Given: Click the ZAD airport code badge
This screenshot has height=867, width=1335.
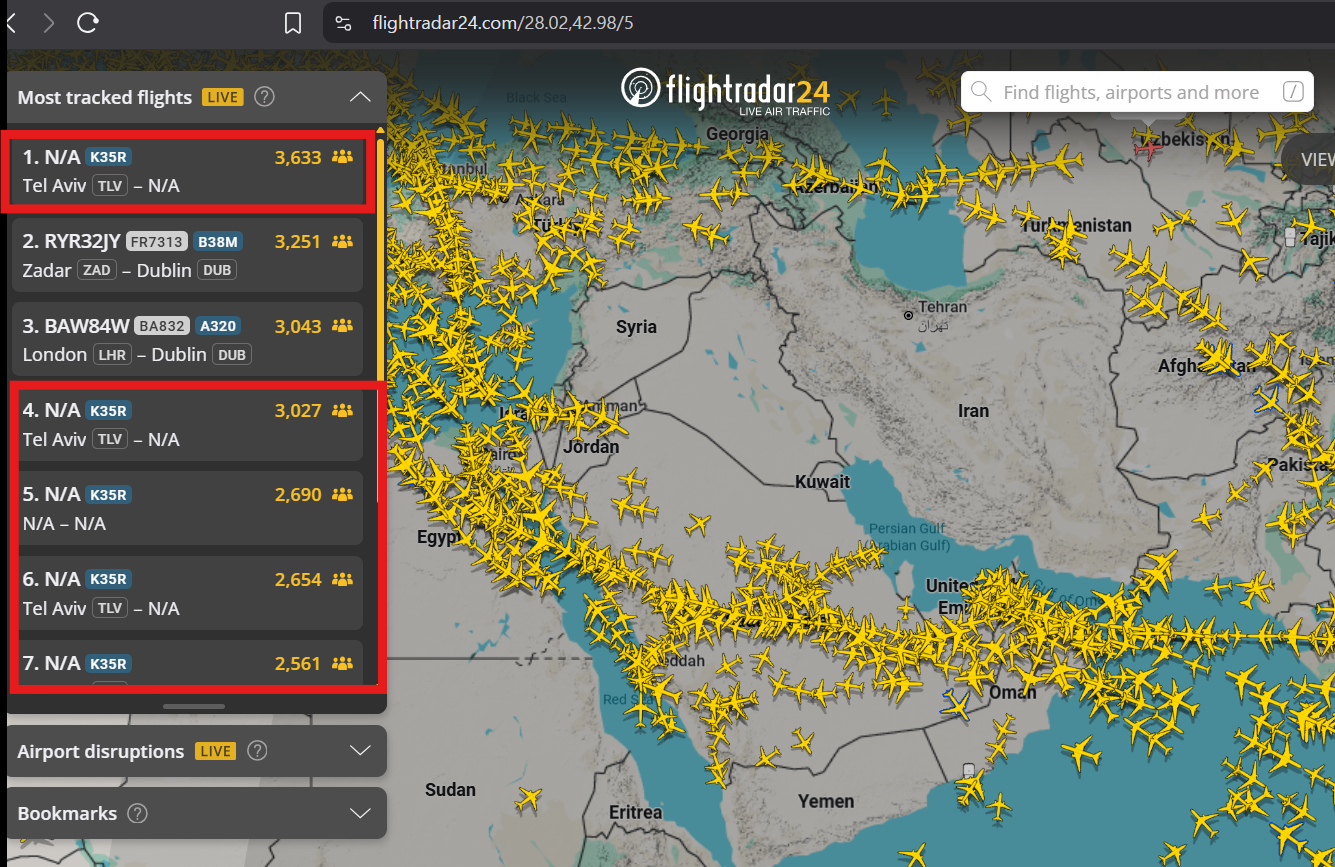Looking at the screenshot, I should [x=98, y=270].
